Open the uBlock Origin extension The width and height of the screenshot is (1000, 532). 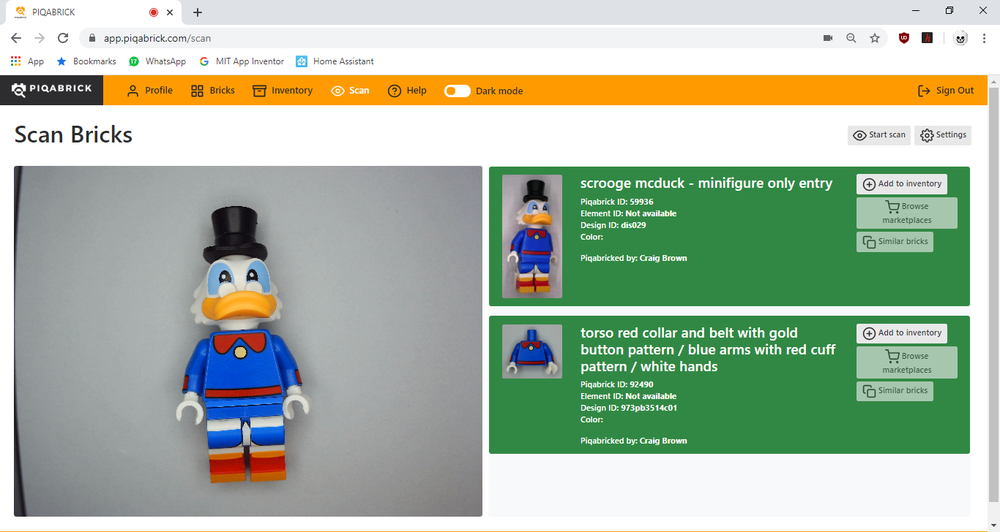(904, 38)
